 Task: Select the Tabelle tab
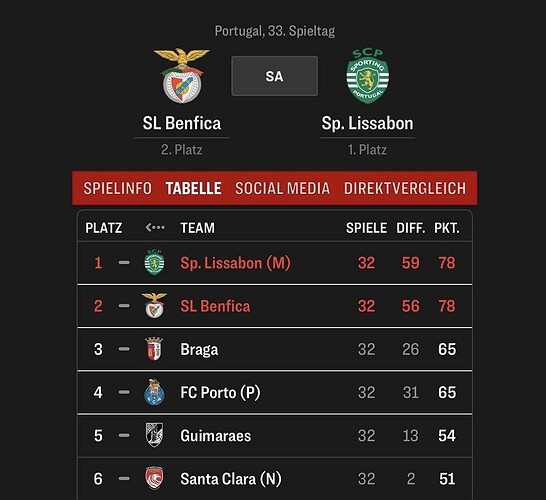click(x=194, y=188)
